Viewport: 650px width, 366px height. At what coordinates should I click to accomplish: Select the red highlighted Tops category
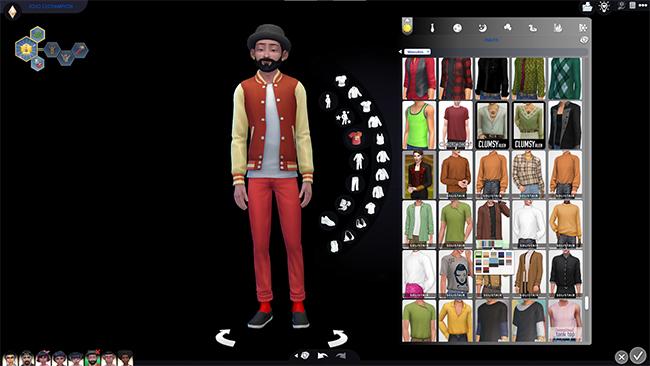[x=355, y=138]
